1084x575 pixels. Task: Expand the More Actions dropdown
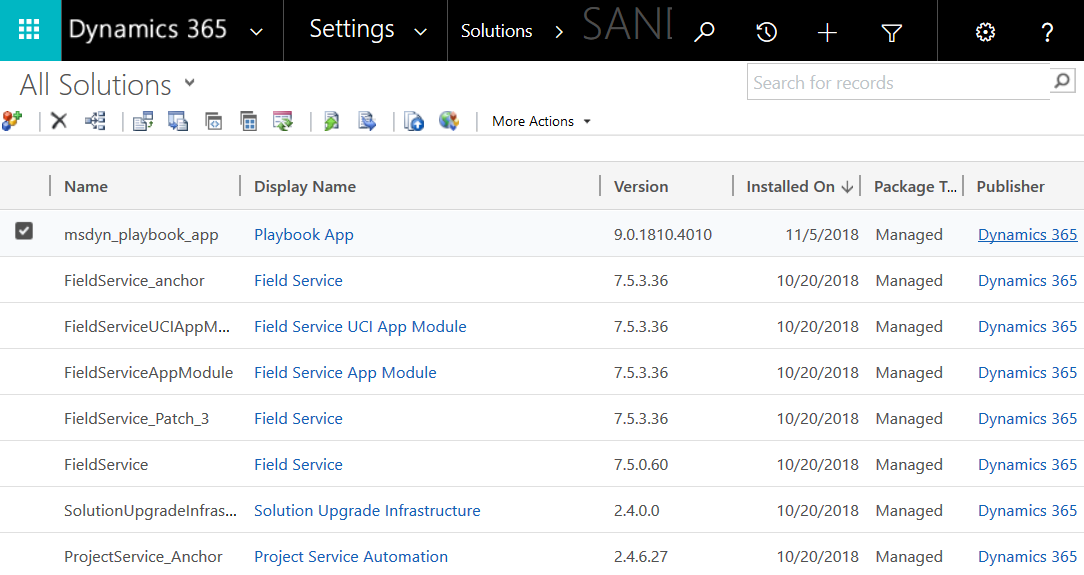tap(541, 122)
